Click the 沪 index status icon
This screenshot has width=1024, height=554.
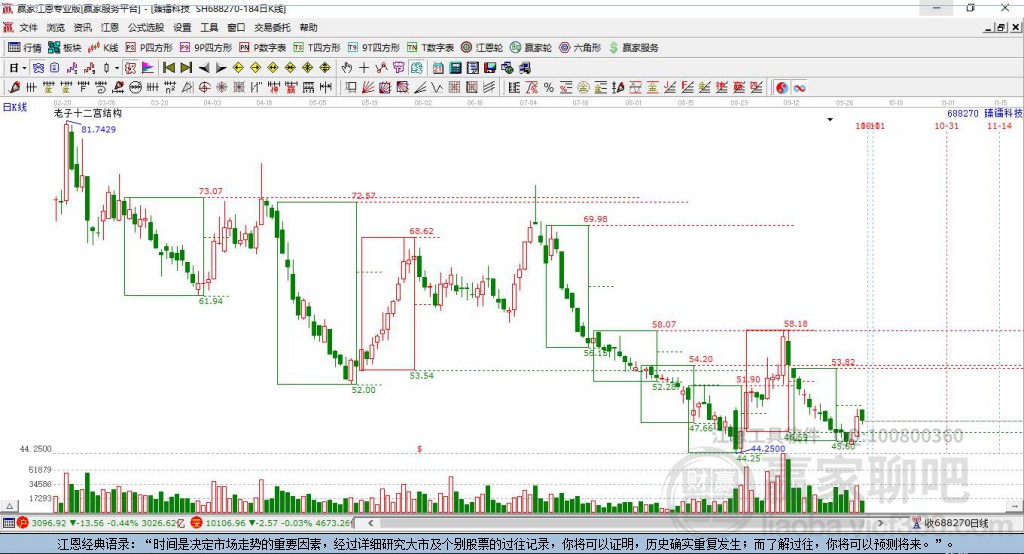coord(24,523)
